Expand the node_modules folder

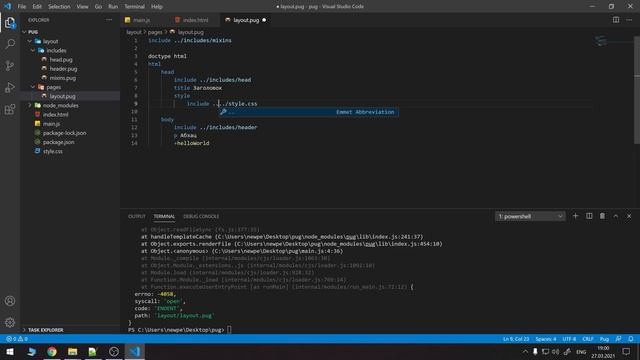(60, 105)
